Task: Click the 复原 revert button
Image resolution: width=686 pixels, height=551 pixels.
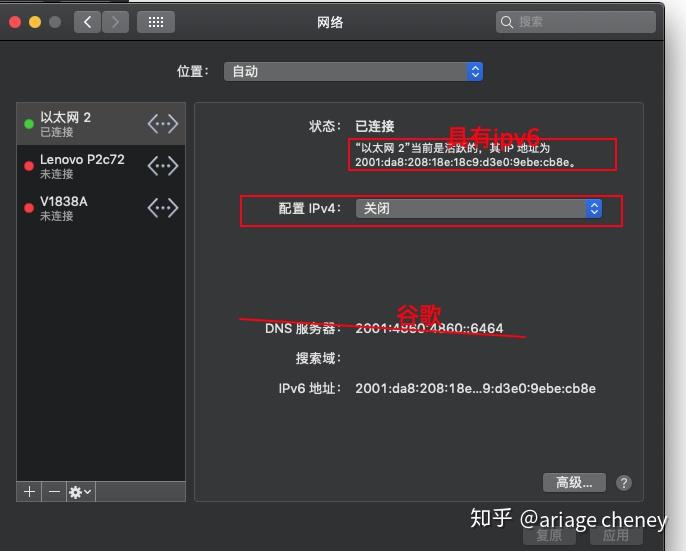Action: point(549,536)
